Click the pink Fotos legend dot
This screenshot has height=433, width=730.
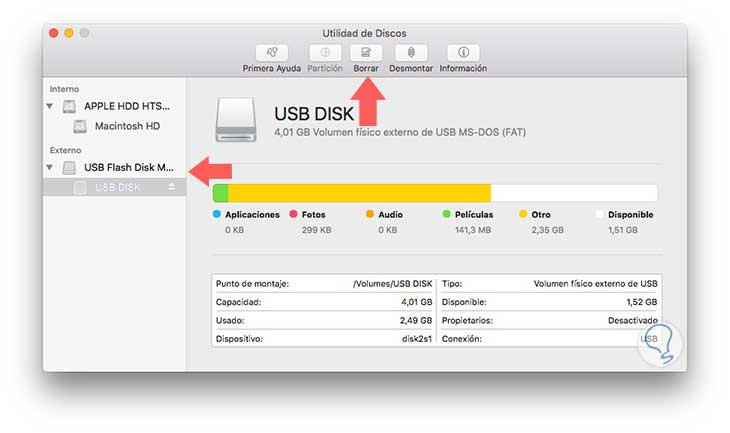(293, 214)
